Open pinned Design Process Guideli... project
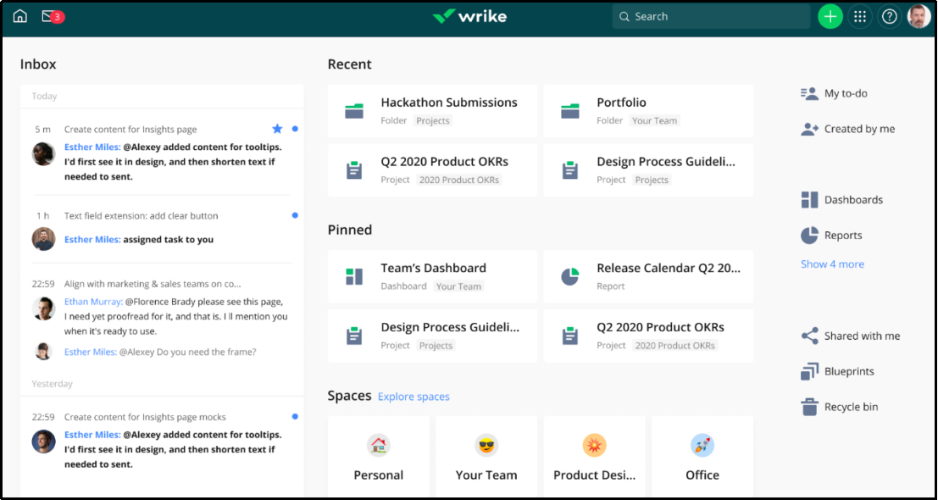Screen dimensions: 938x500 tap(432, 336)
